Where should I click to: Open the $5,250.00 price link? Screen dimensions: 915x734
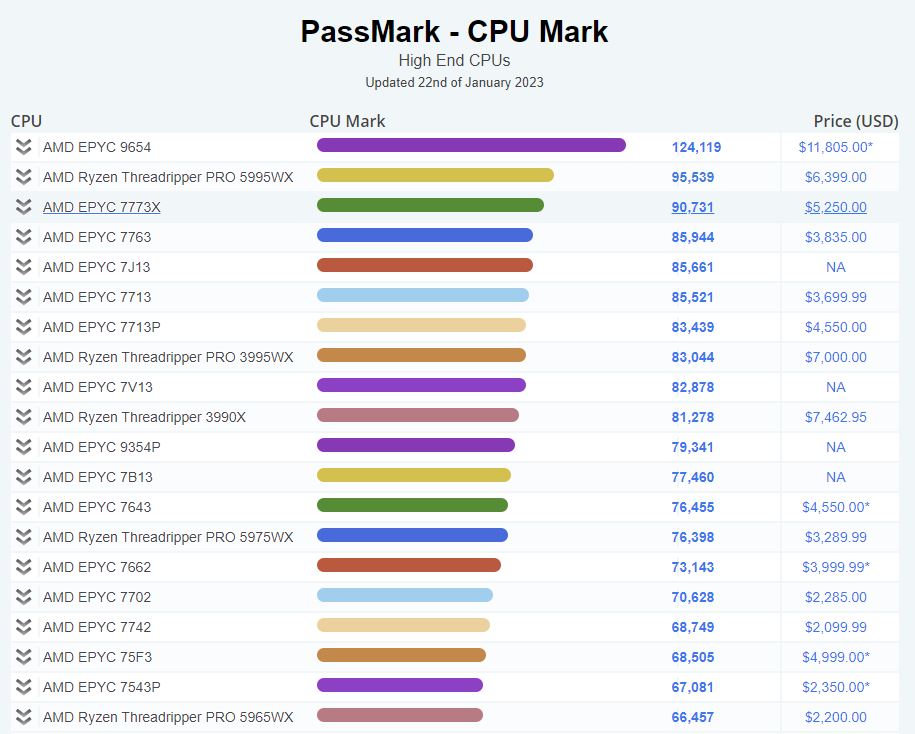pos(836,207)
